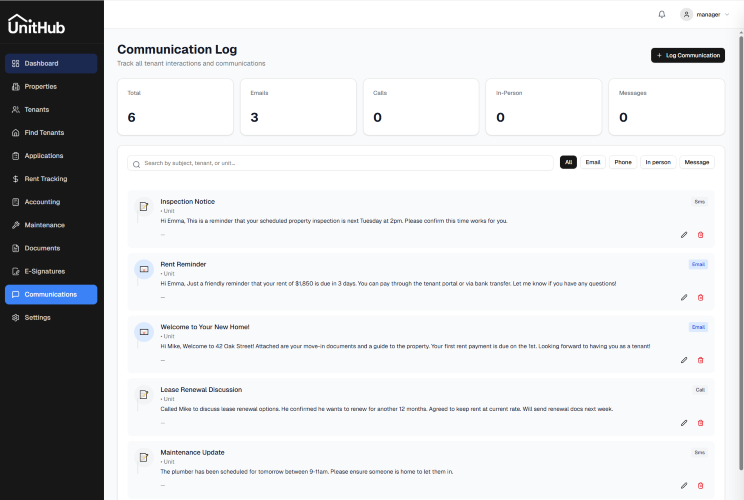
Task: Edit the Welcome to Your New Home entry
Action: pyautogui.click(x=684, y=360)
